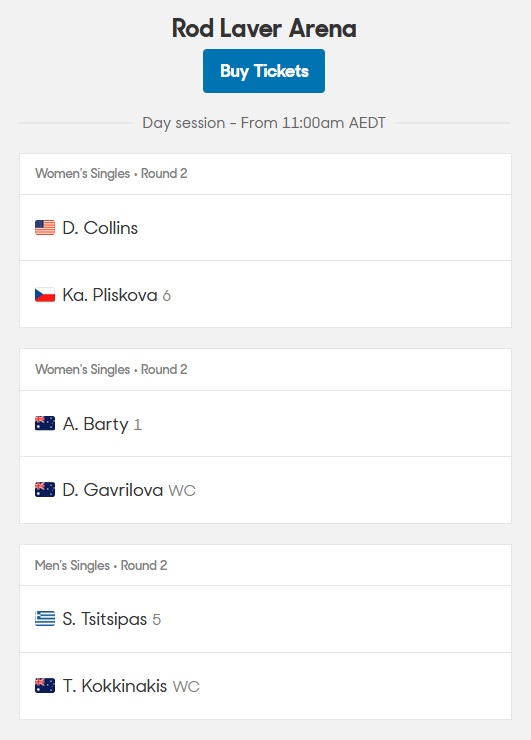This screenshot has width=531, height=740.
Task: Open Ka. Pliskova player profile
Action: pos(110,295)
